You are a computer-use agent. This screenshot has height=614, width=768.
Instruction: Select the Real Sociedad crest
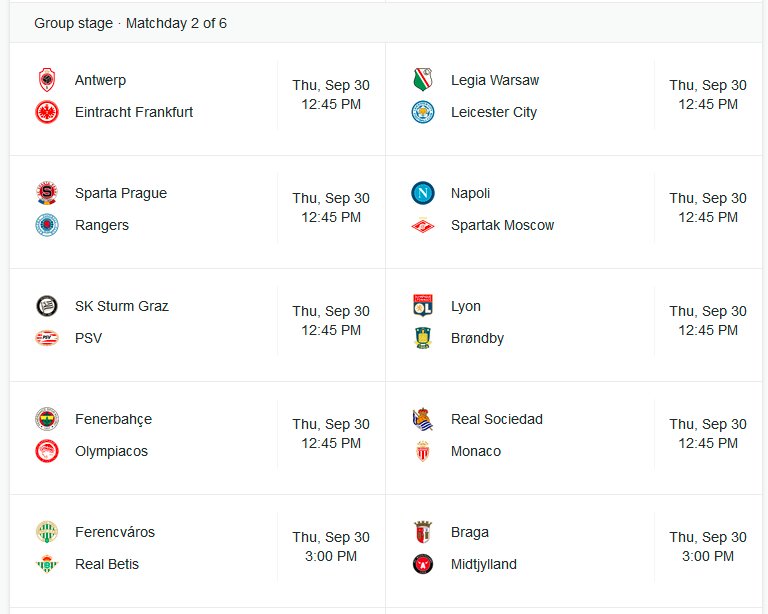[423, 419]
